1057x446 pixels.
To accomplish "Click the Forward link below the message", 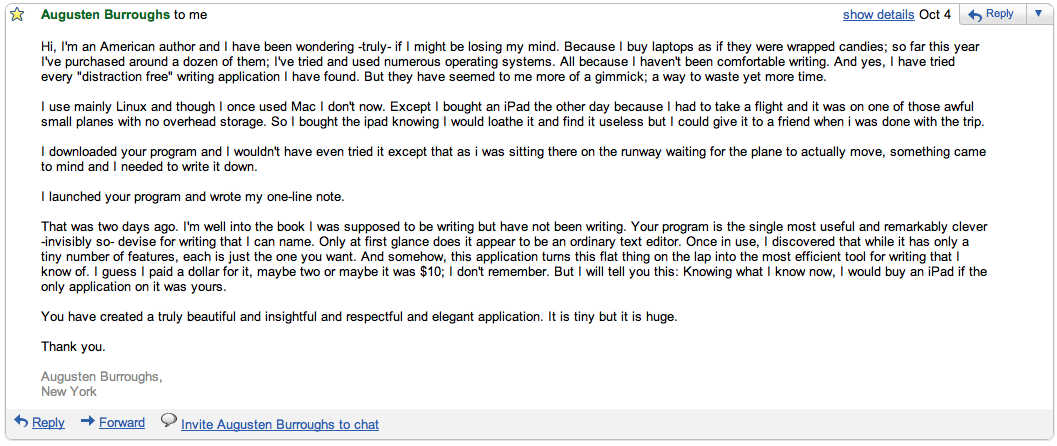I will (x=122, y=422).
